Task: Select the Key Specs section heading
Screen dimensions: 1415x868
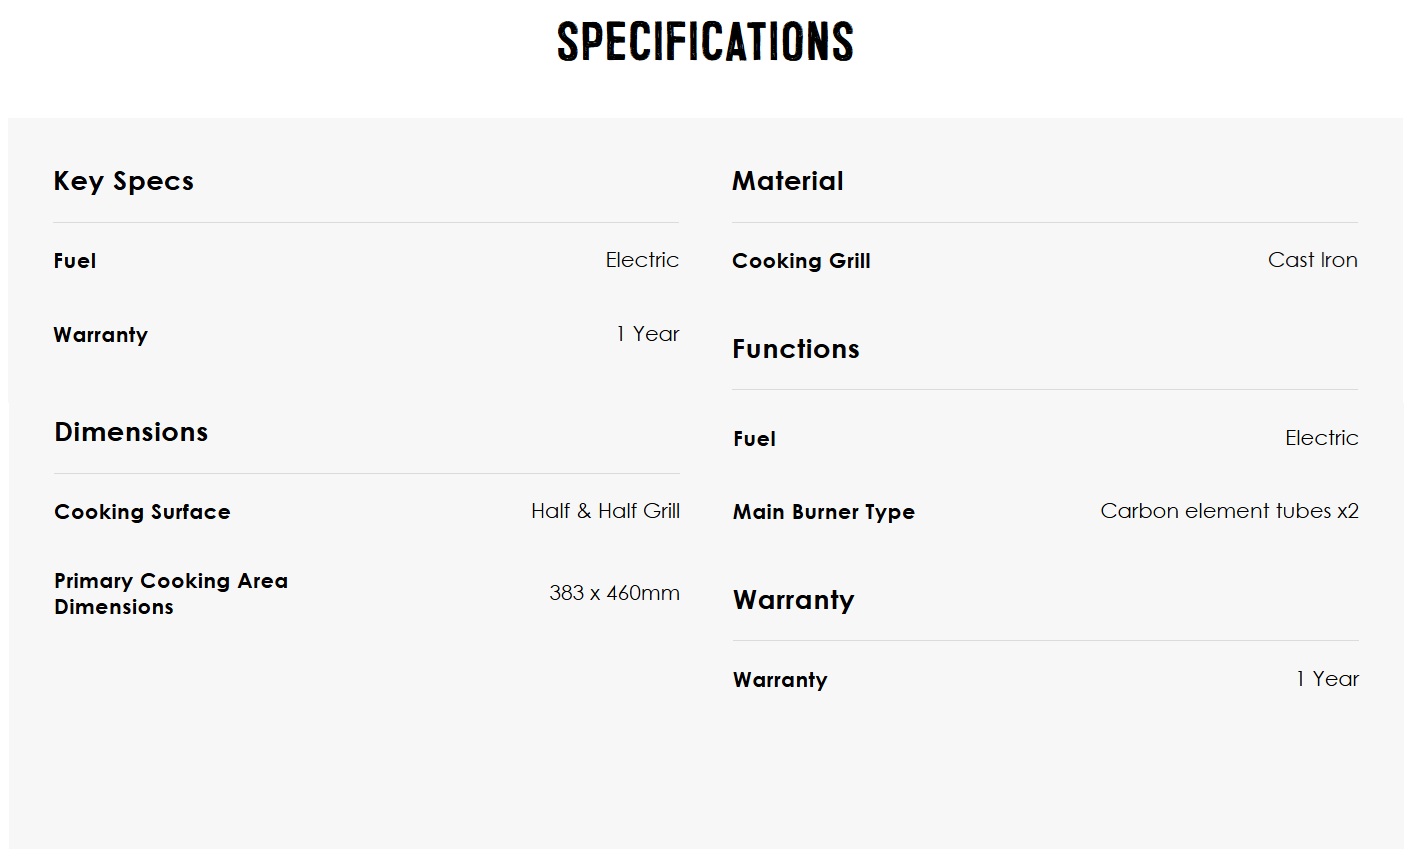Action: (x=124, y=182)
